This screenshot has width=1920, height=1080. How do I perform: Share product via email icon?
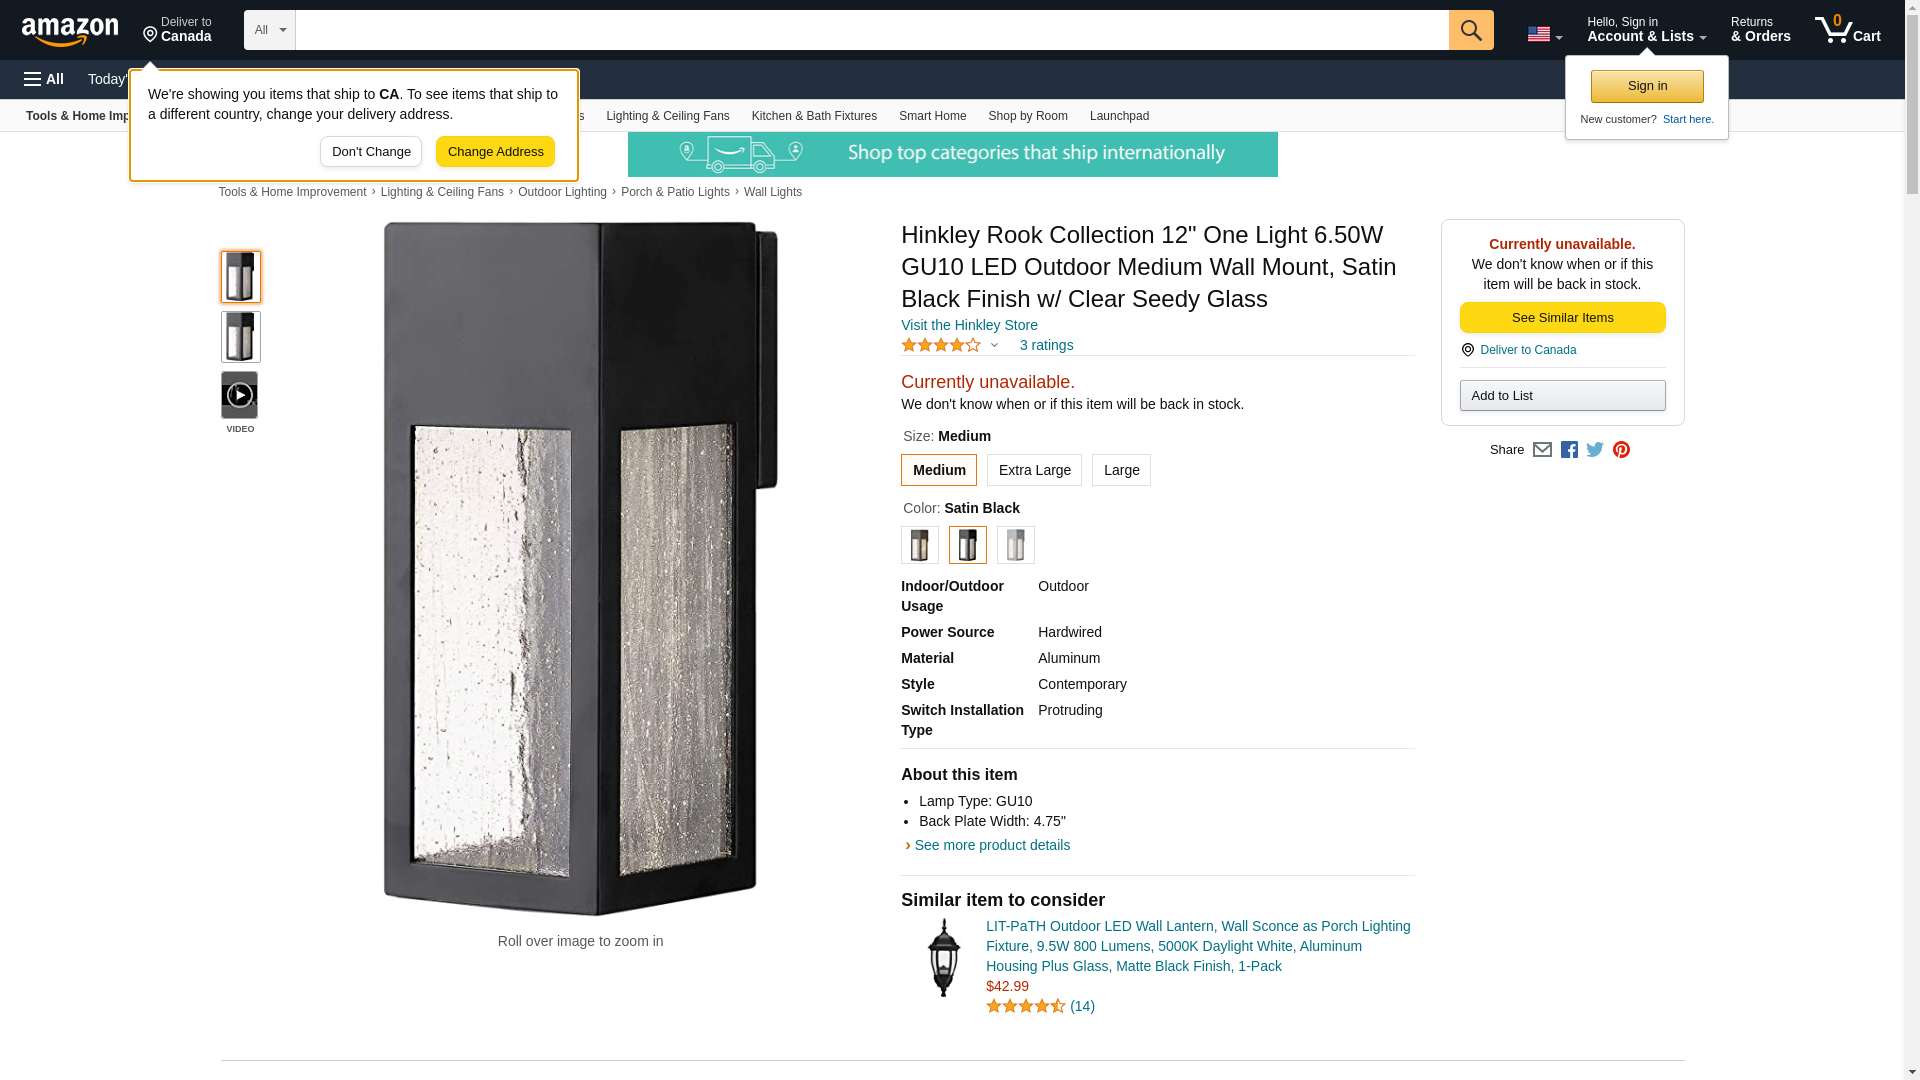[1542, 450]
